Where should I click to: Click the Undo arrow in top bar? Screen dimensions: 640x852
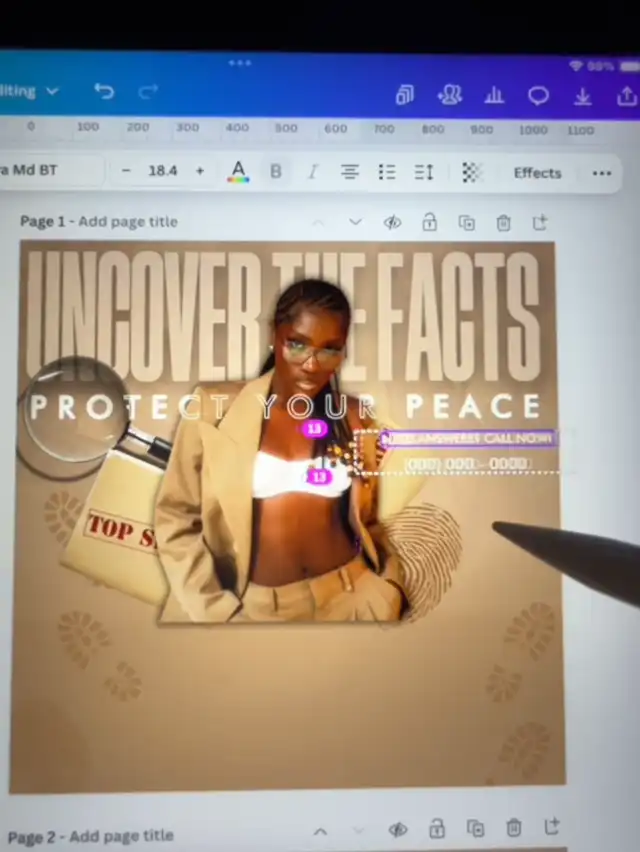point(104,92)
